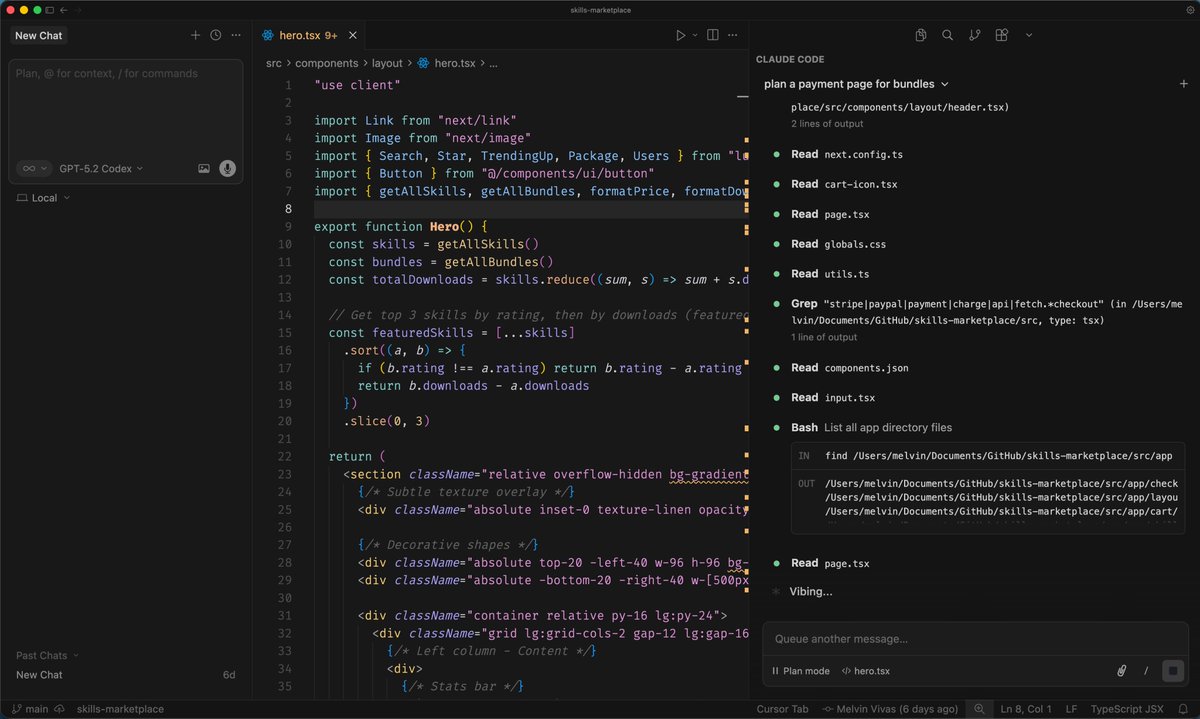Expand run options chevron beside play
The width and height of the screenshot is (1200, 719).
695,35
